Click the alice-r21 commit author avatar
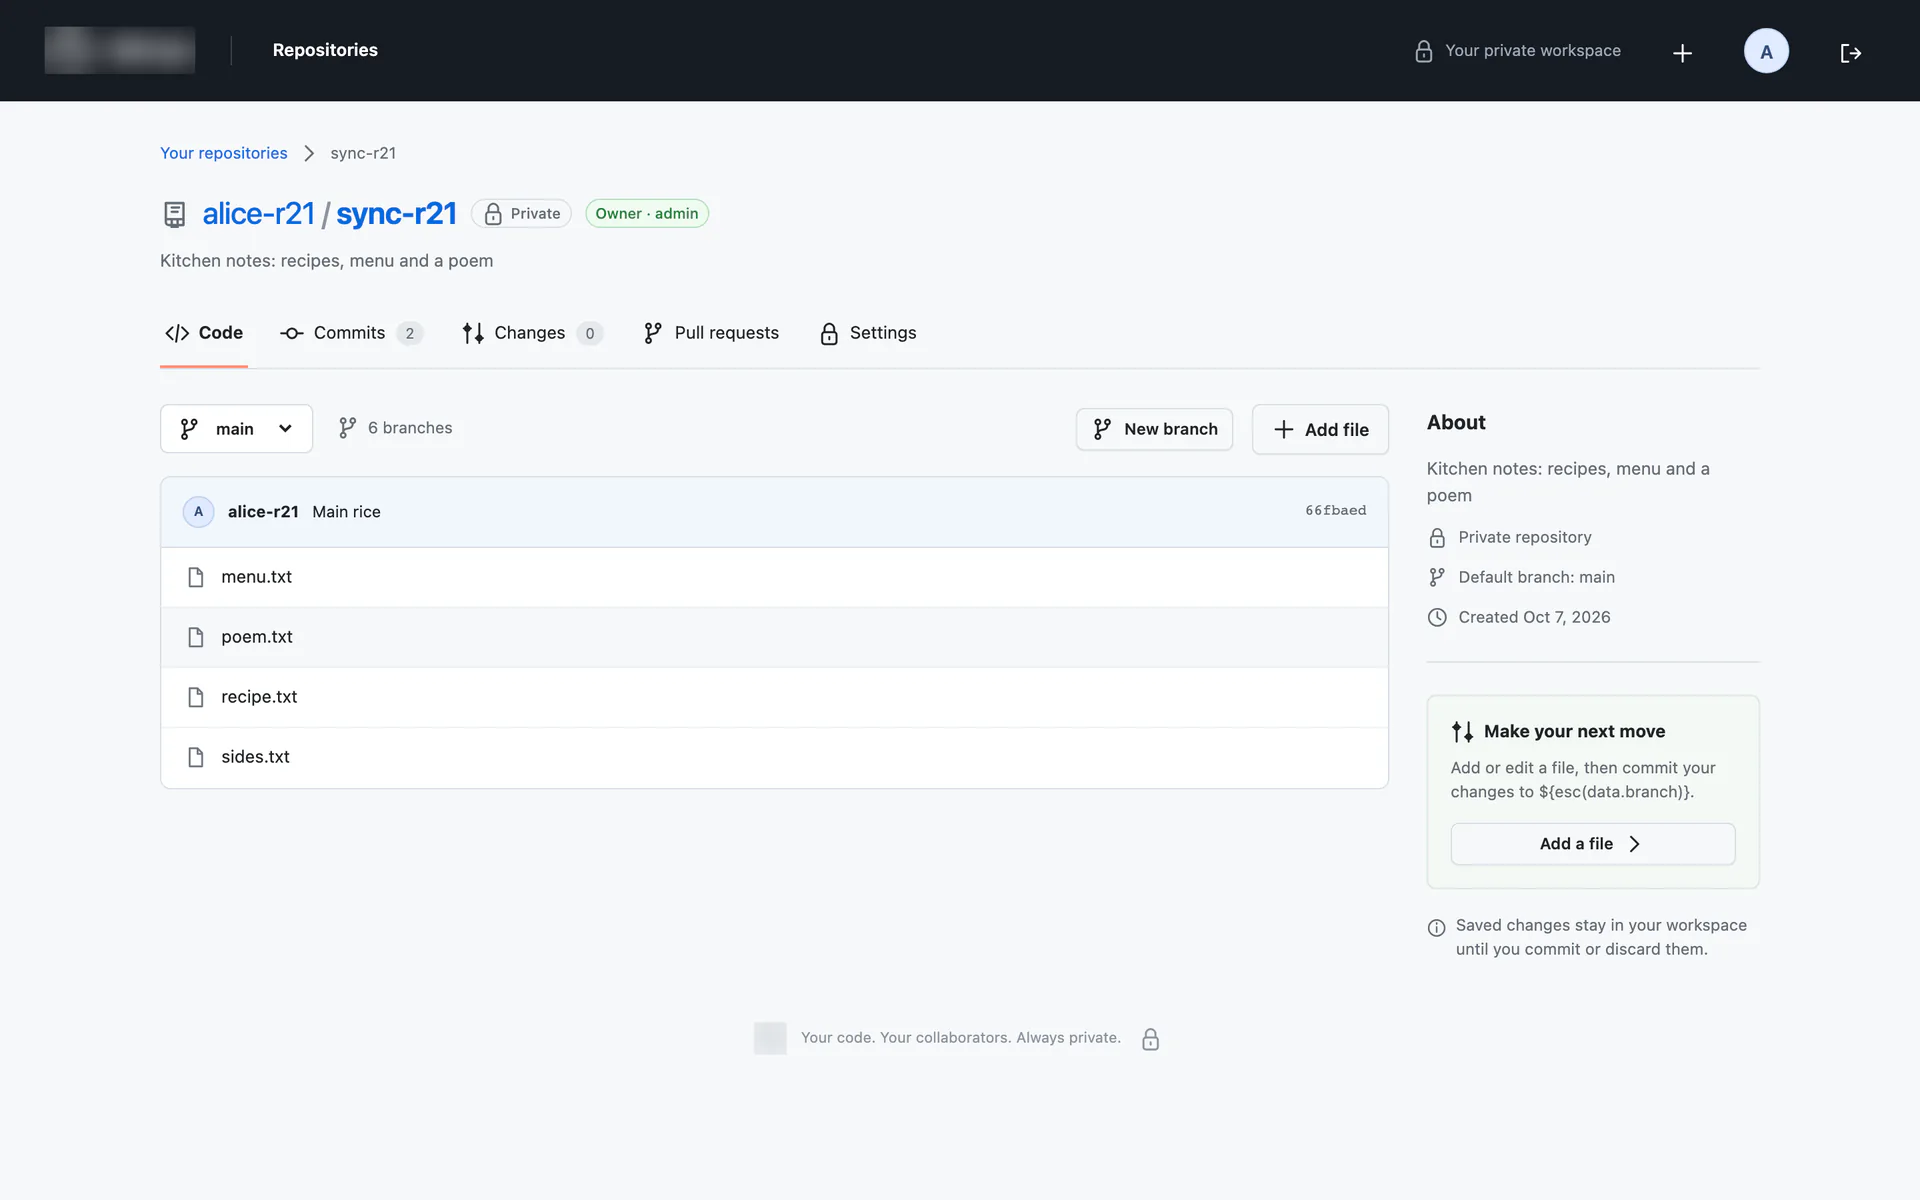Image resolution: width=1920 pixels, height=1200 pixels. [198, 511]
